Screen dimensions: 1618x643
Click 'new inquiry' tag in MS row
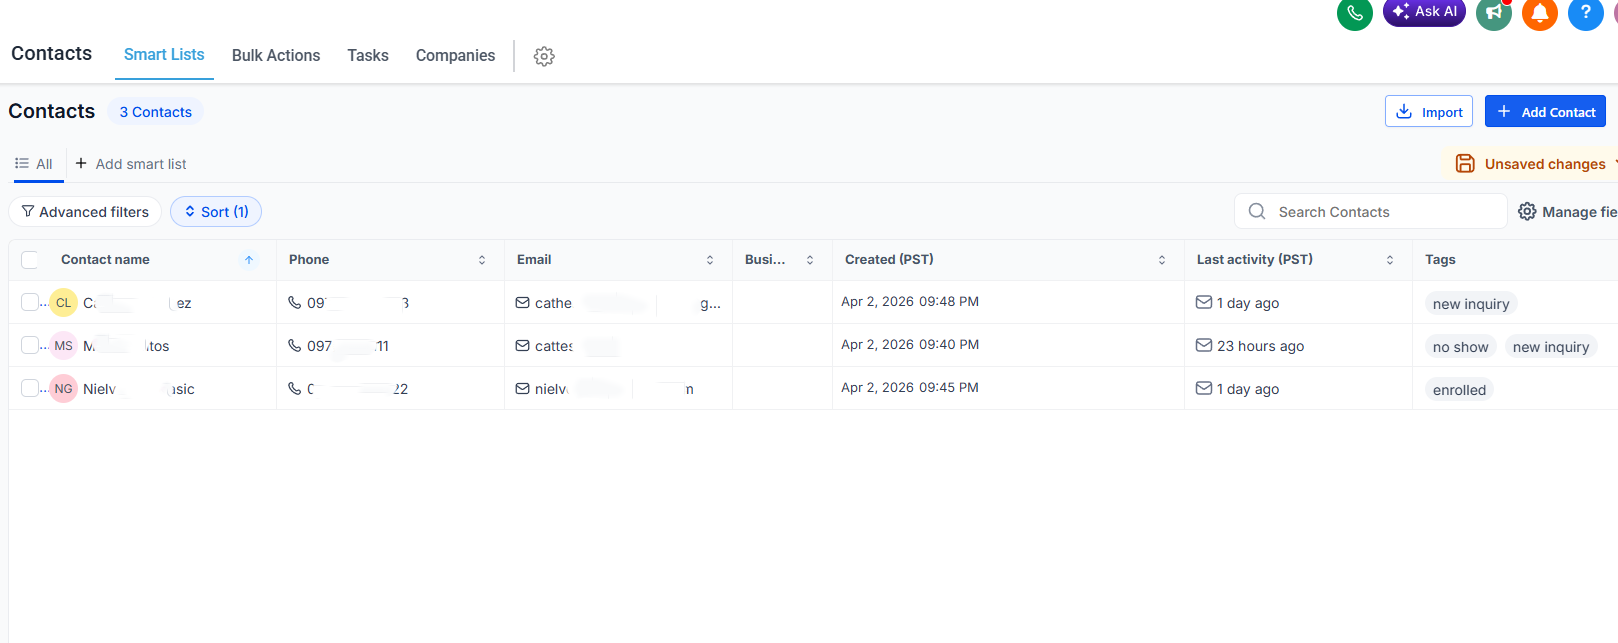click(x=1551, y=347)
